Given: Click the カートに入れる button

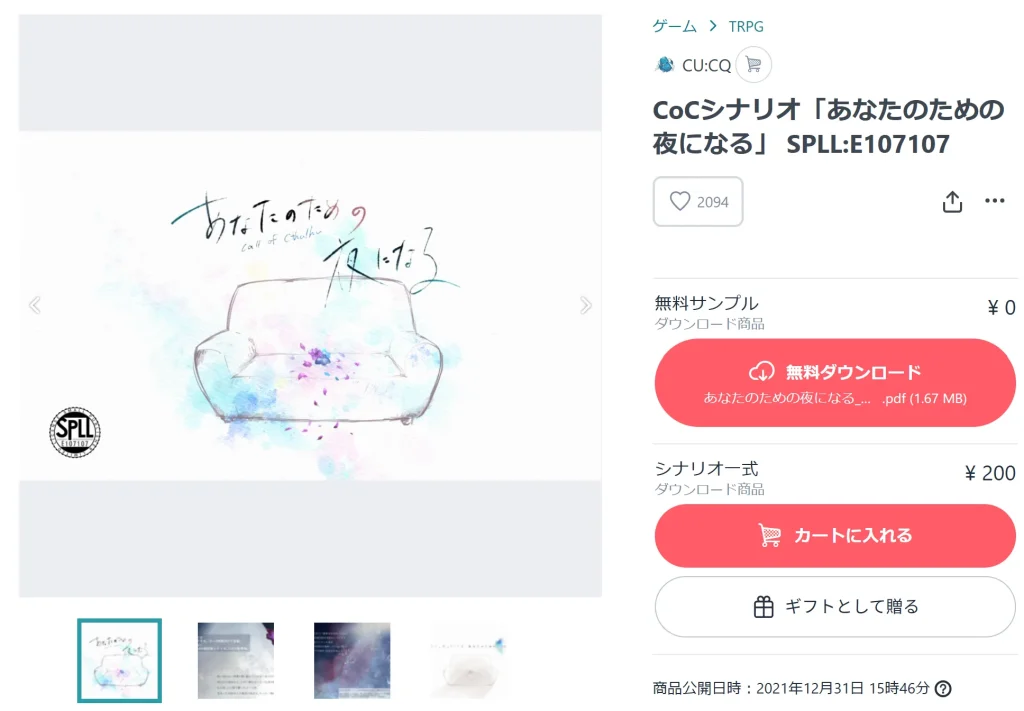Looking at the screenshot, I should coord(835,535).
